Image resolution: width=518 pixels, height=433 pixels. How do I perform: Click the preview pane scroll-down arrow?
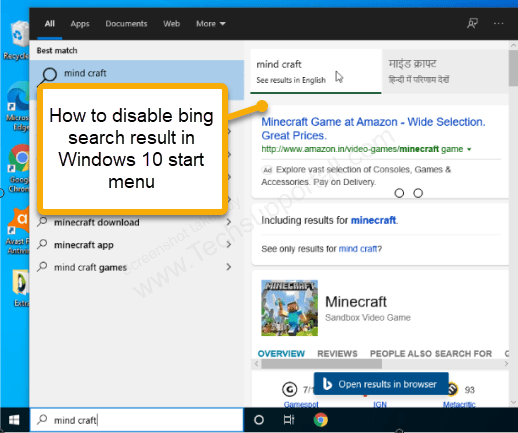(x=513, y=402)
